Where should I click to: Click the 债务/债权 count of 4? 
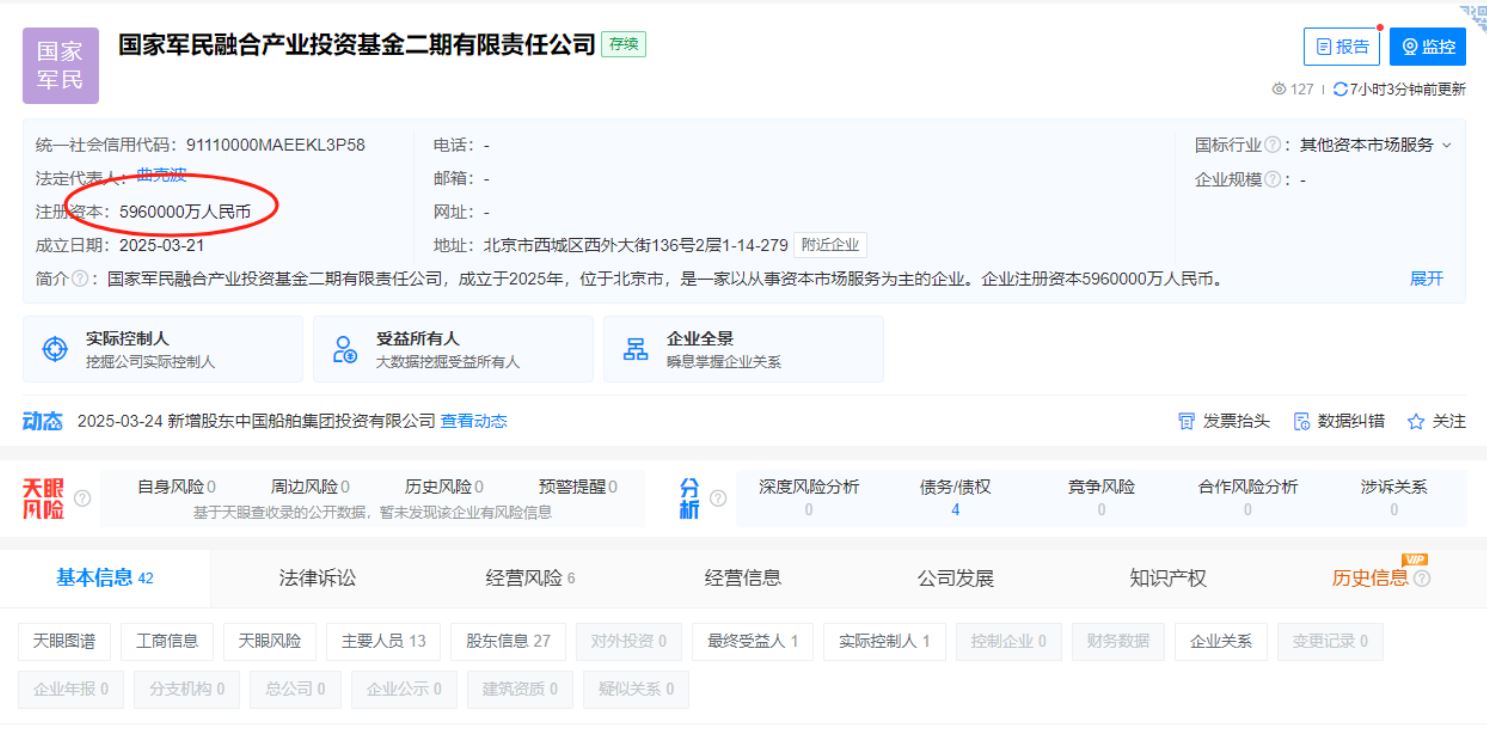click(x=955, y=510)
